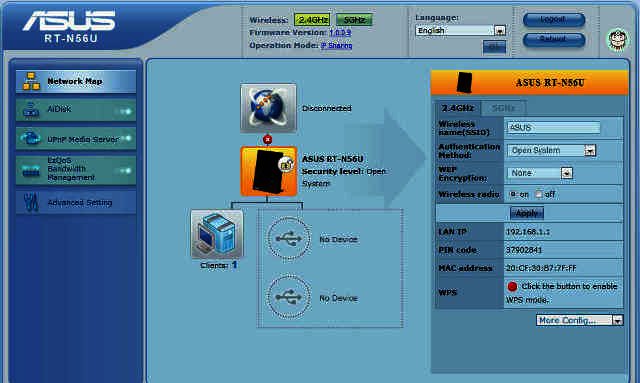Click the Apply button
640x383 pixels.
(527, 213)
